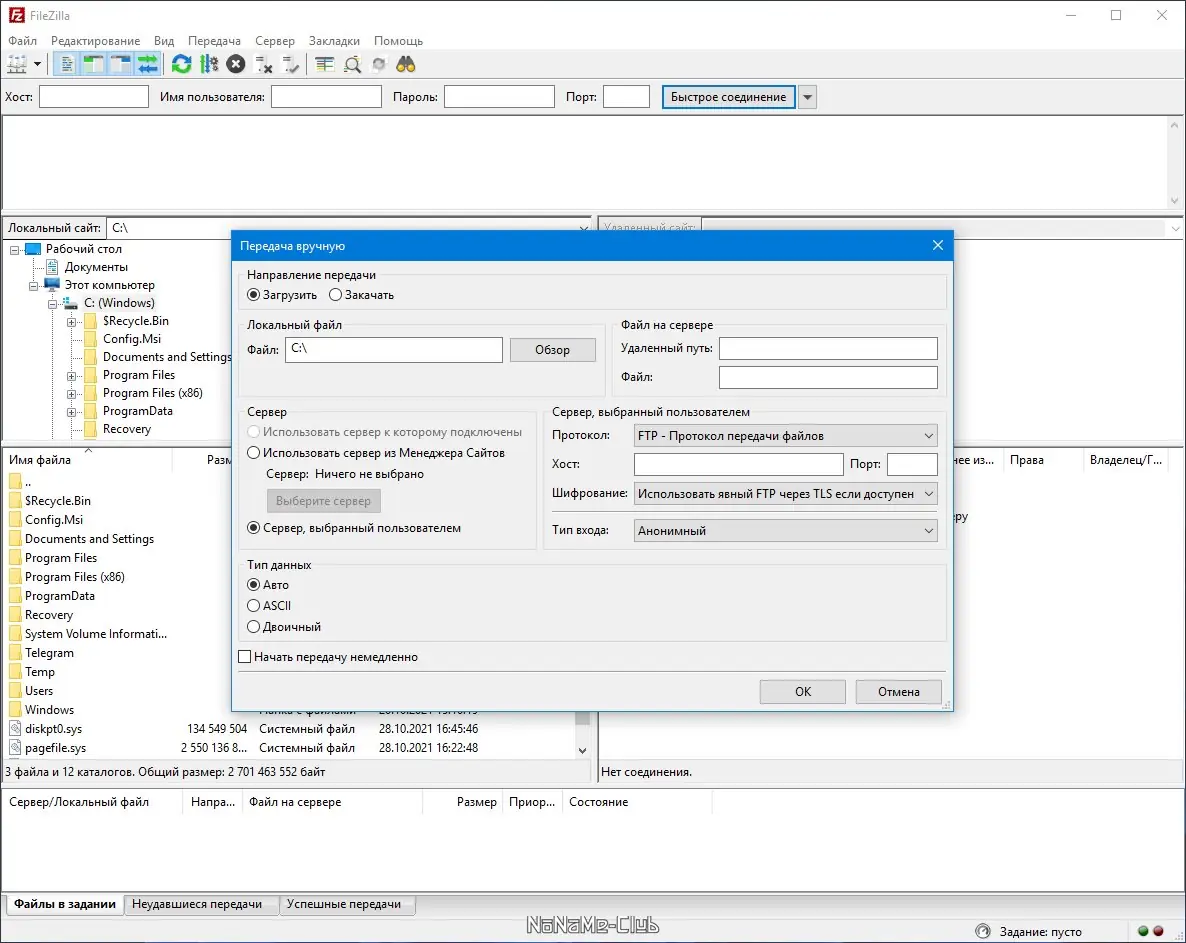Viewport: 1186px width, 943px height.
Task: Open the Сервер menu
Action: pos(275,41)
